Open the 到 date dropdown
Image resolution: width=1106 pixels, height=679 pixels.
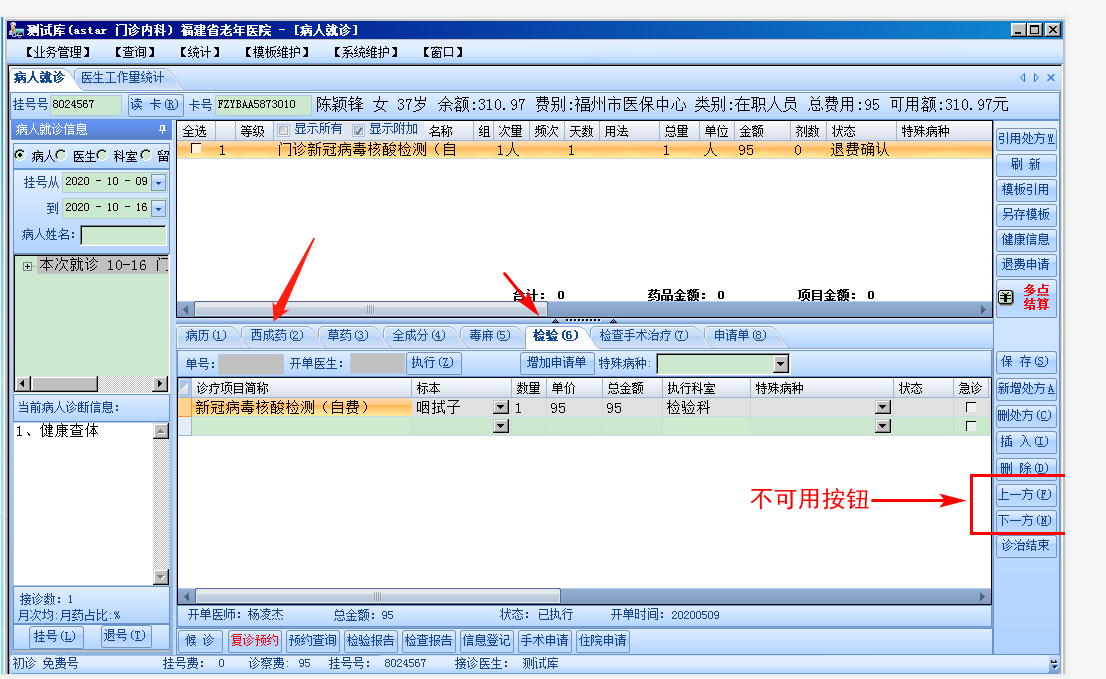[x=159, y=209]
